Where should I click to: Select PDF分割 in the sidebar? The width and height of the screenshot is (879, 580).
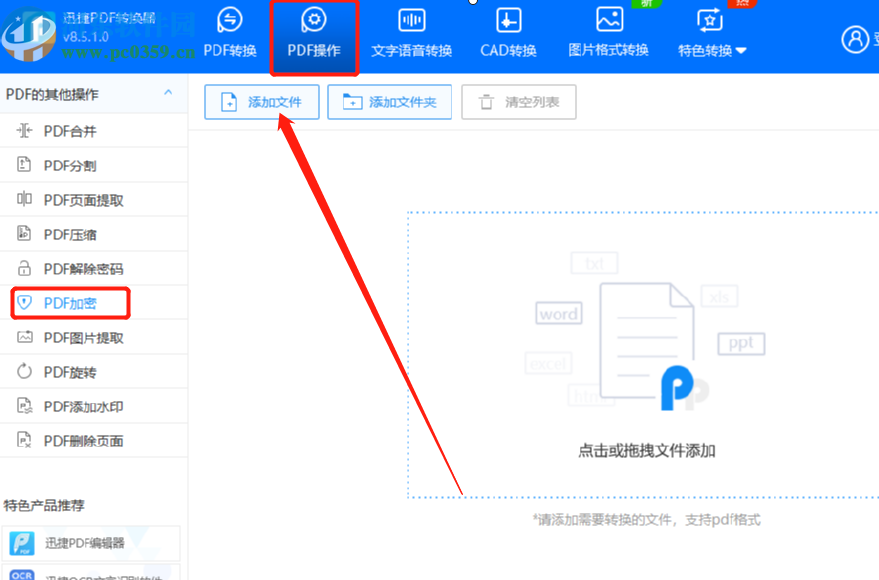(94, 165)
